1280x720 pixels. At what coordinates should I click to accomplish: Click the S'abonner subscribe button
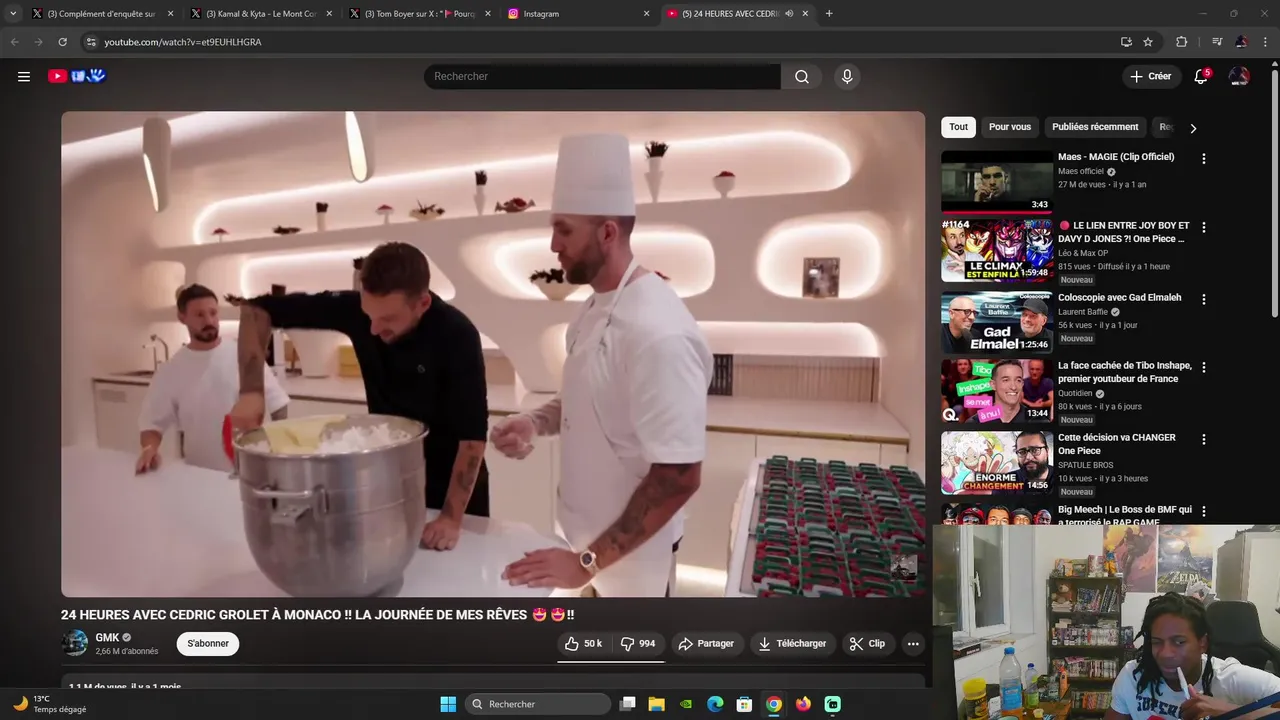pos(208,643)
